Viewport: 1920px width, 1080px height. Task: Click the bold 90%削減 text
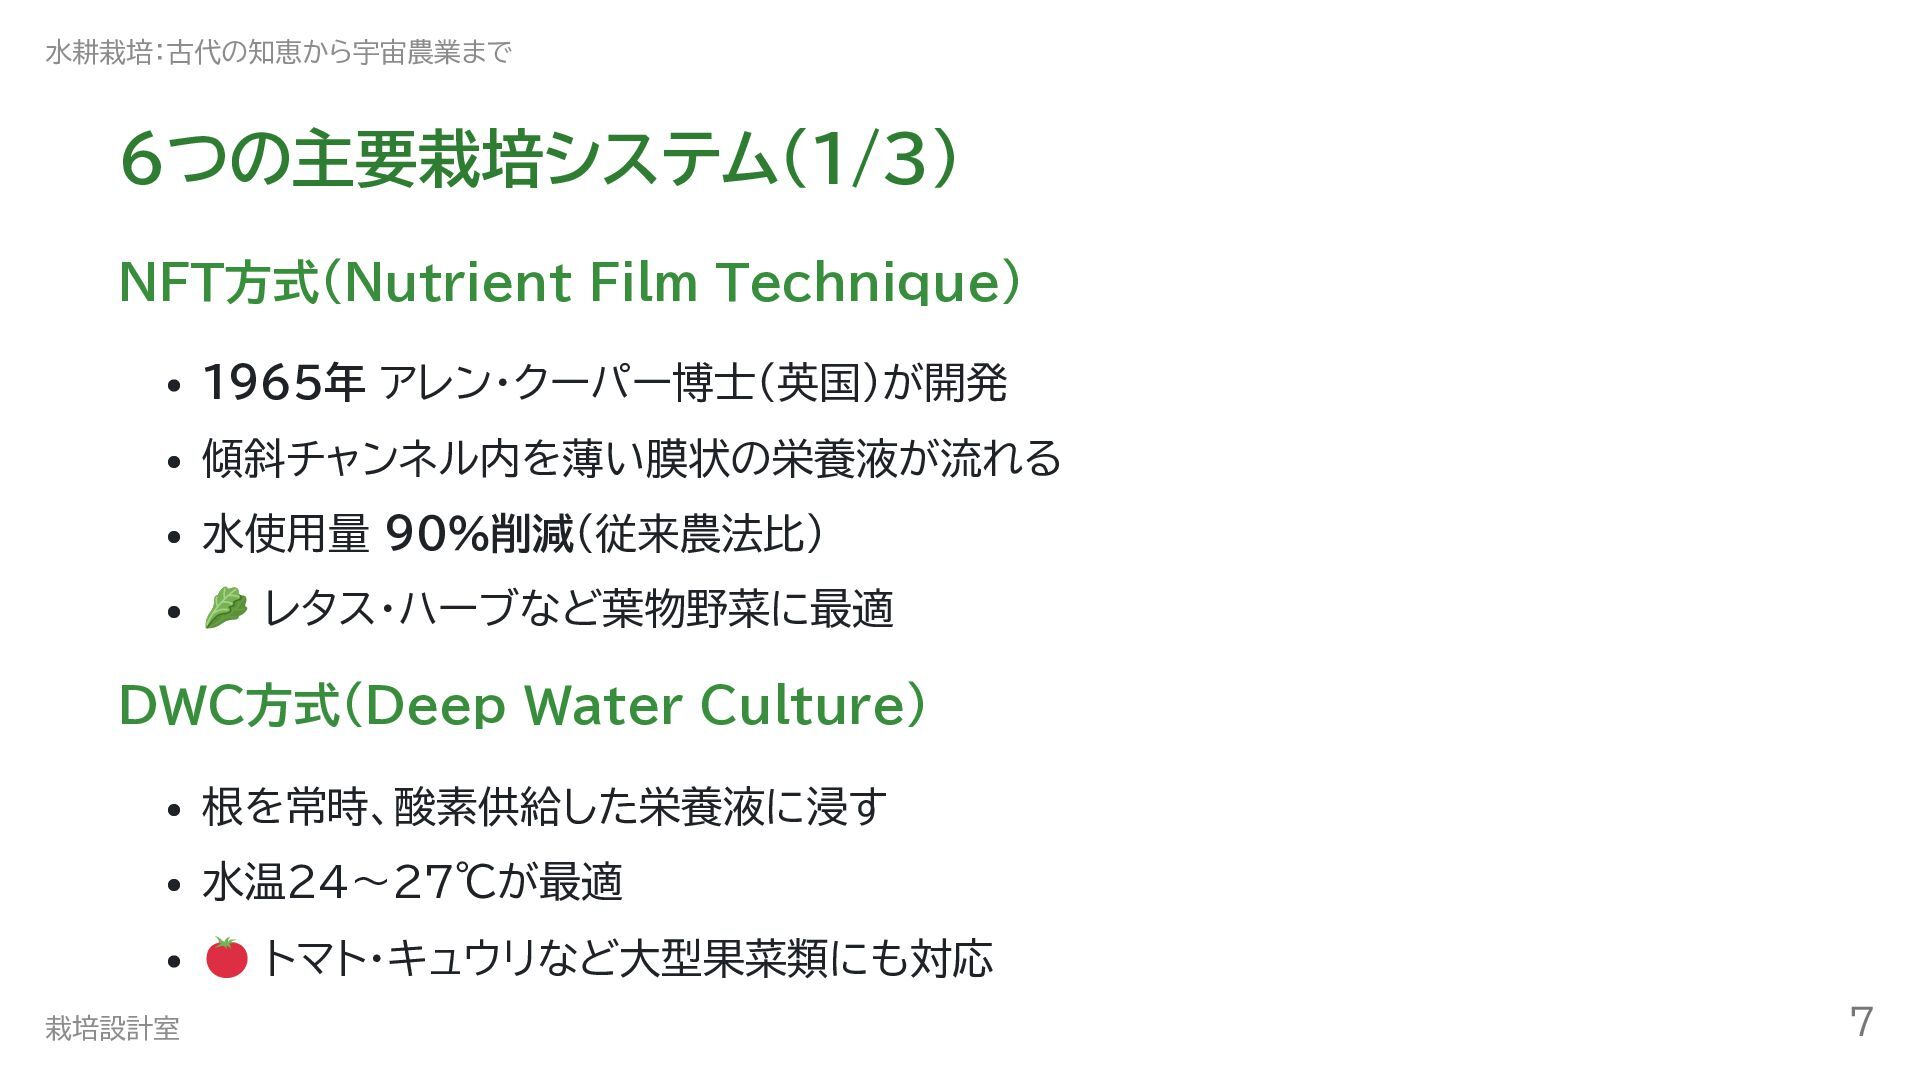point(479,534)
